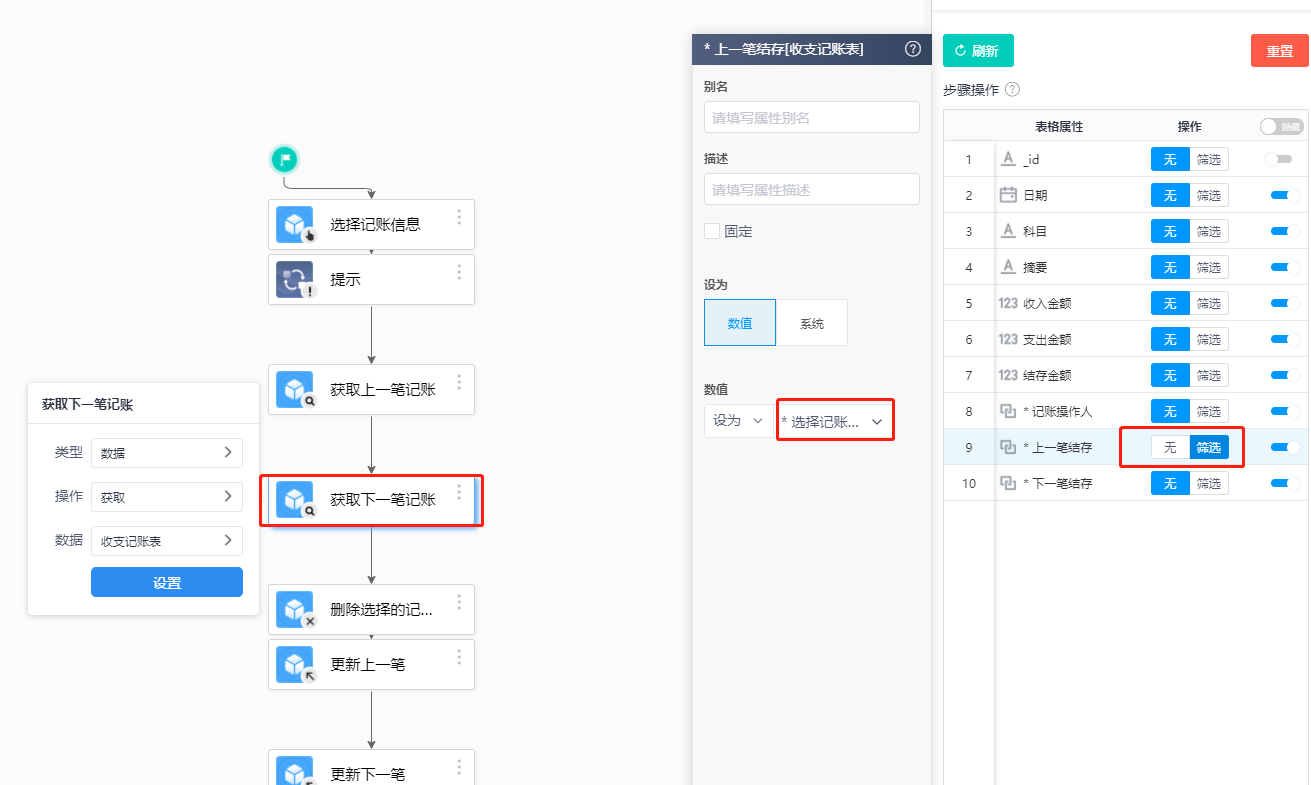The width and height of the screenshot is (1311, 785).
Task: Select 筛选 for _id row
Action: click(x=1209, y=159)
